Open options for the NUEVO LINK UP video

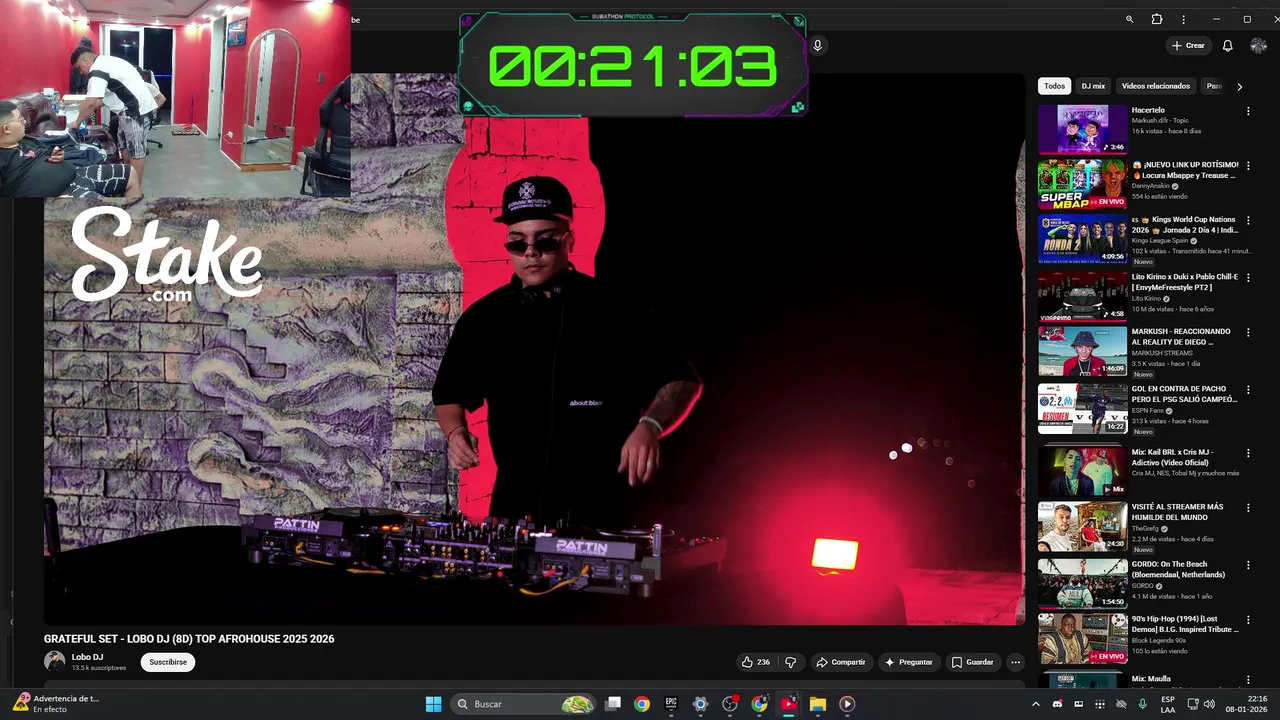click(1247, 166)
